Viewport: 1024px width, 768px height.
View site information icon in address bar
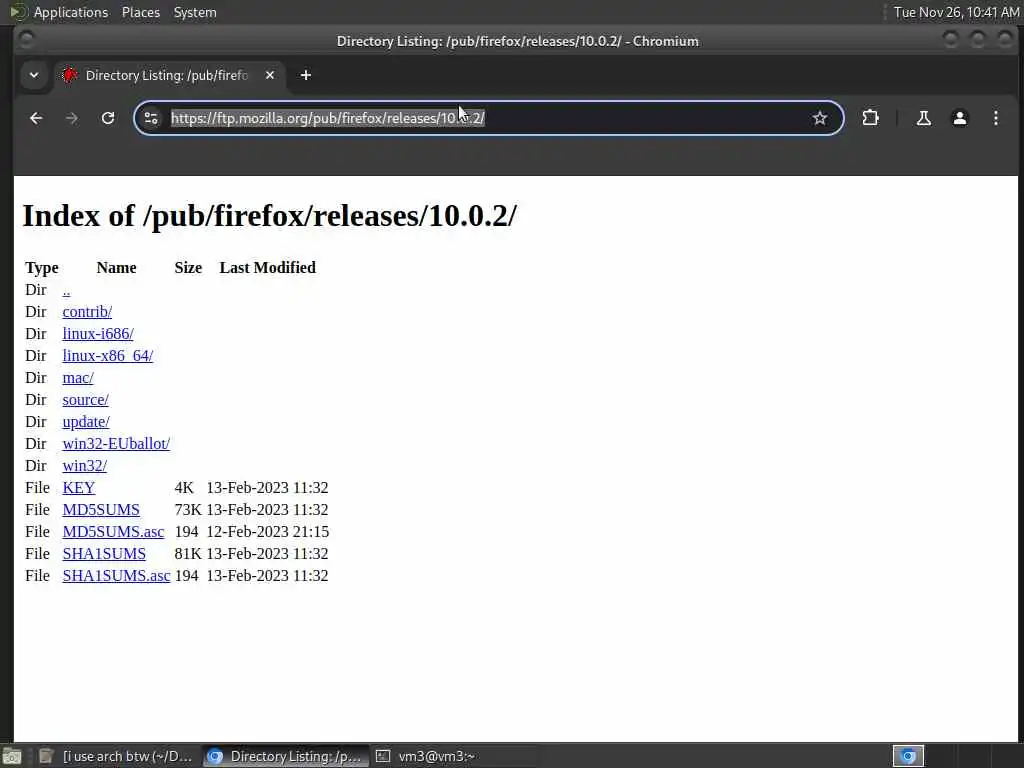151,118
